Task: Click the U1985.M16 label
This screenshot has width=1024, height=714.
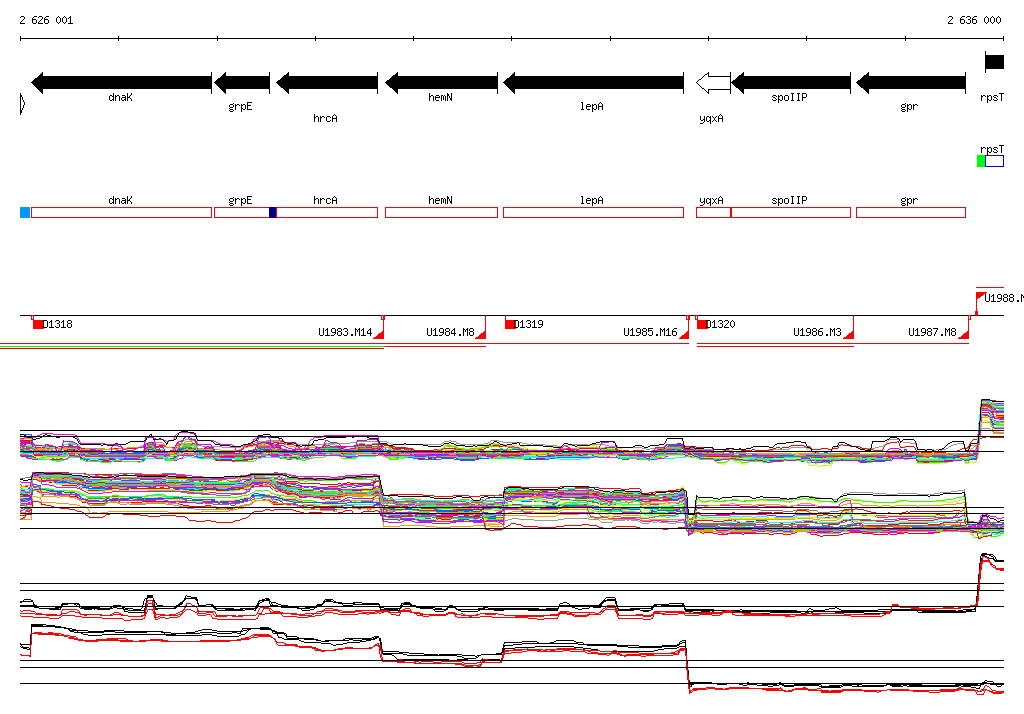Action: click(x=650, y=333)
